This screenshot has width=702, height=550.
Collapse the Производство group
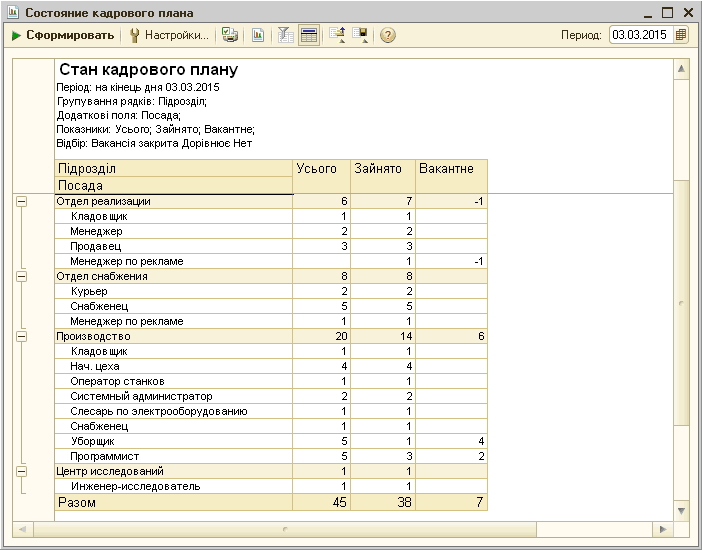(x=20, y=336)
